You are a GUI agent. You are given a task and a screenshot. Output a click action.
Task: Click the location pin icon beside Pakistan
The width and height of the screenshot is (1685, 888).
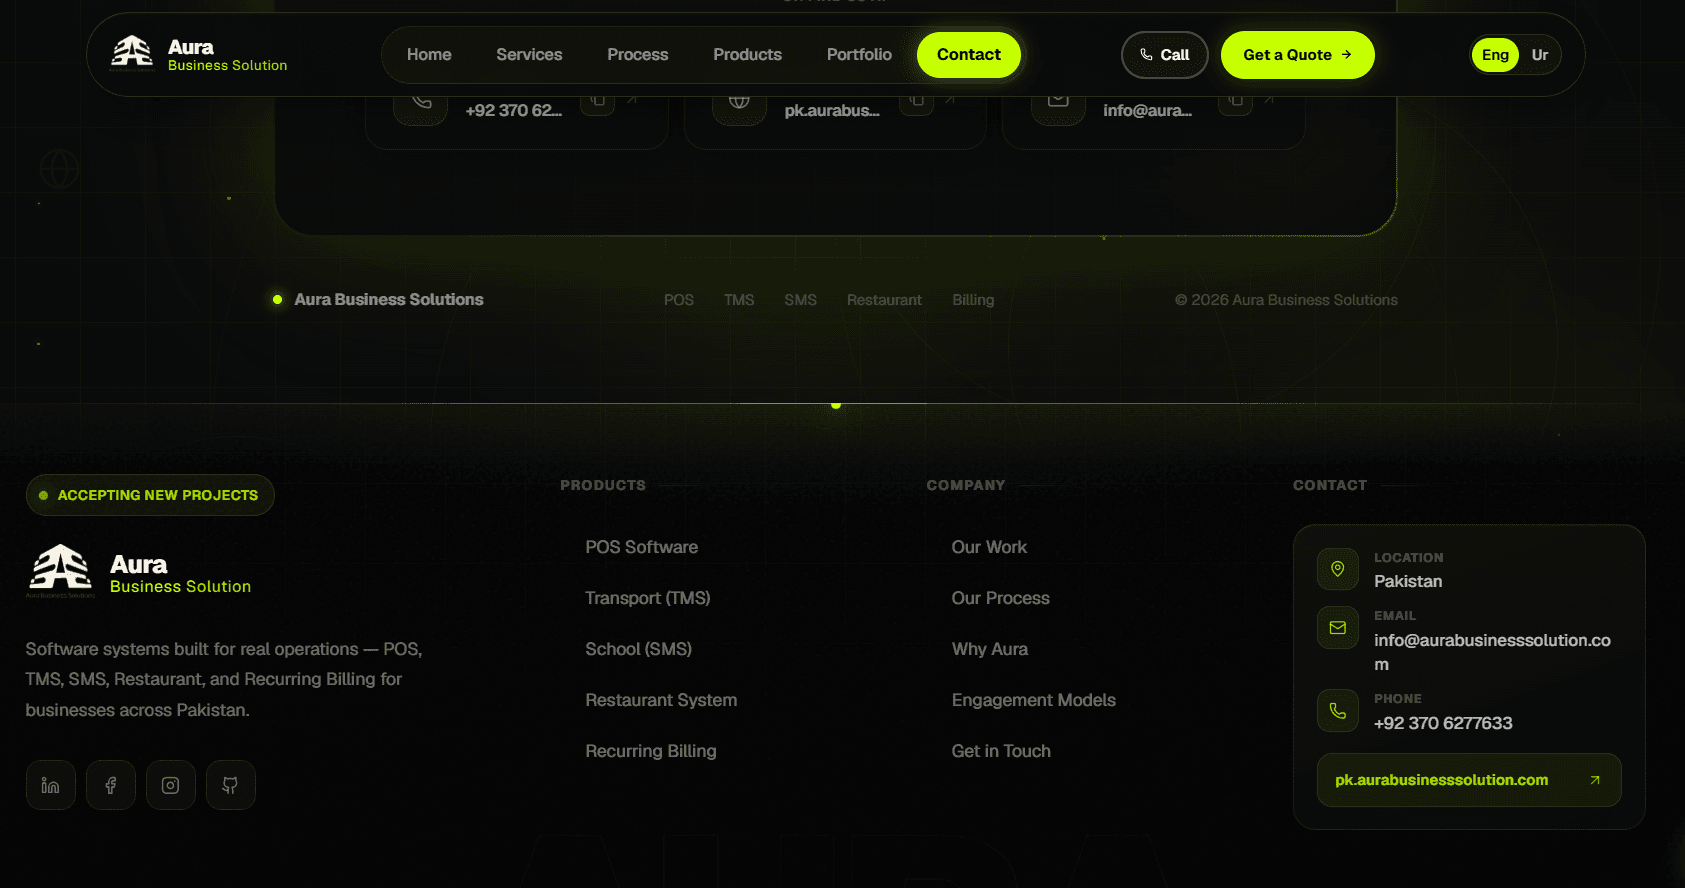pyautogui.click(x=1338, y=569)
